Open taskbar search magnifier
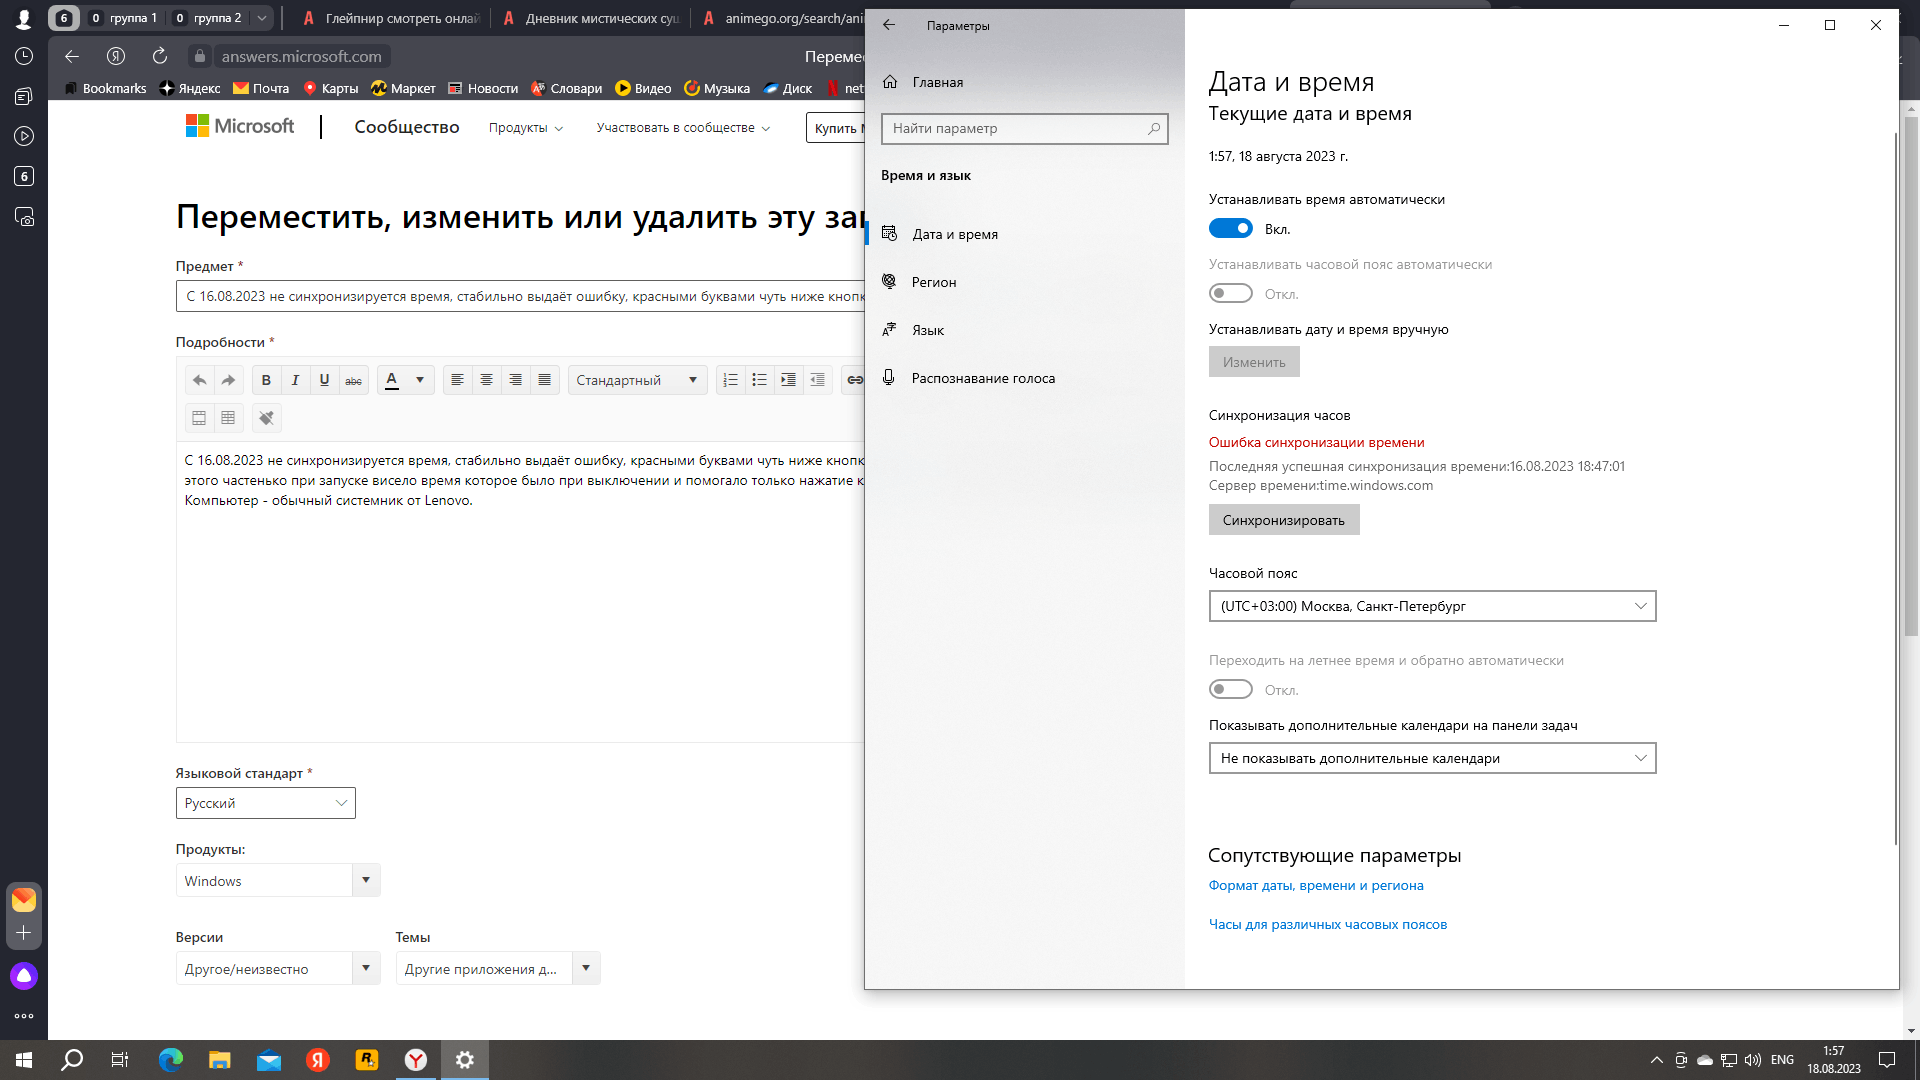Image resolution: width=1920 pixels, height=1080 pixels. coord(72,1060)
